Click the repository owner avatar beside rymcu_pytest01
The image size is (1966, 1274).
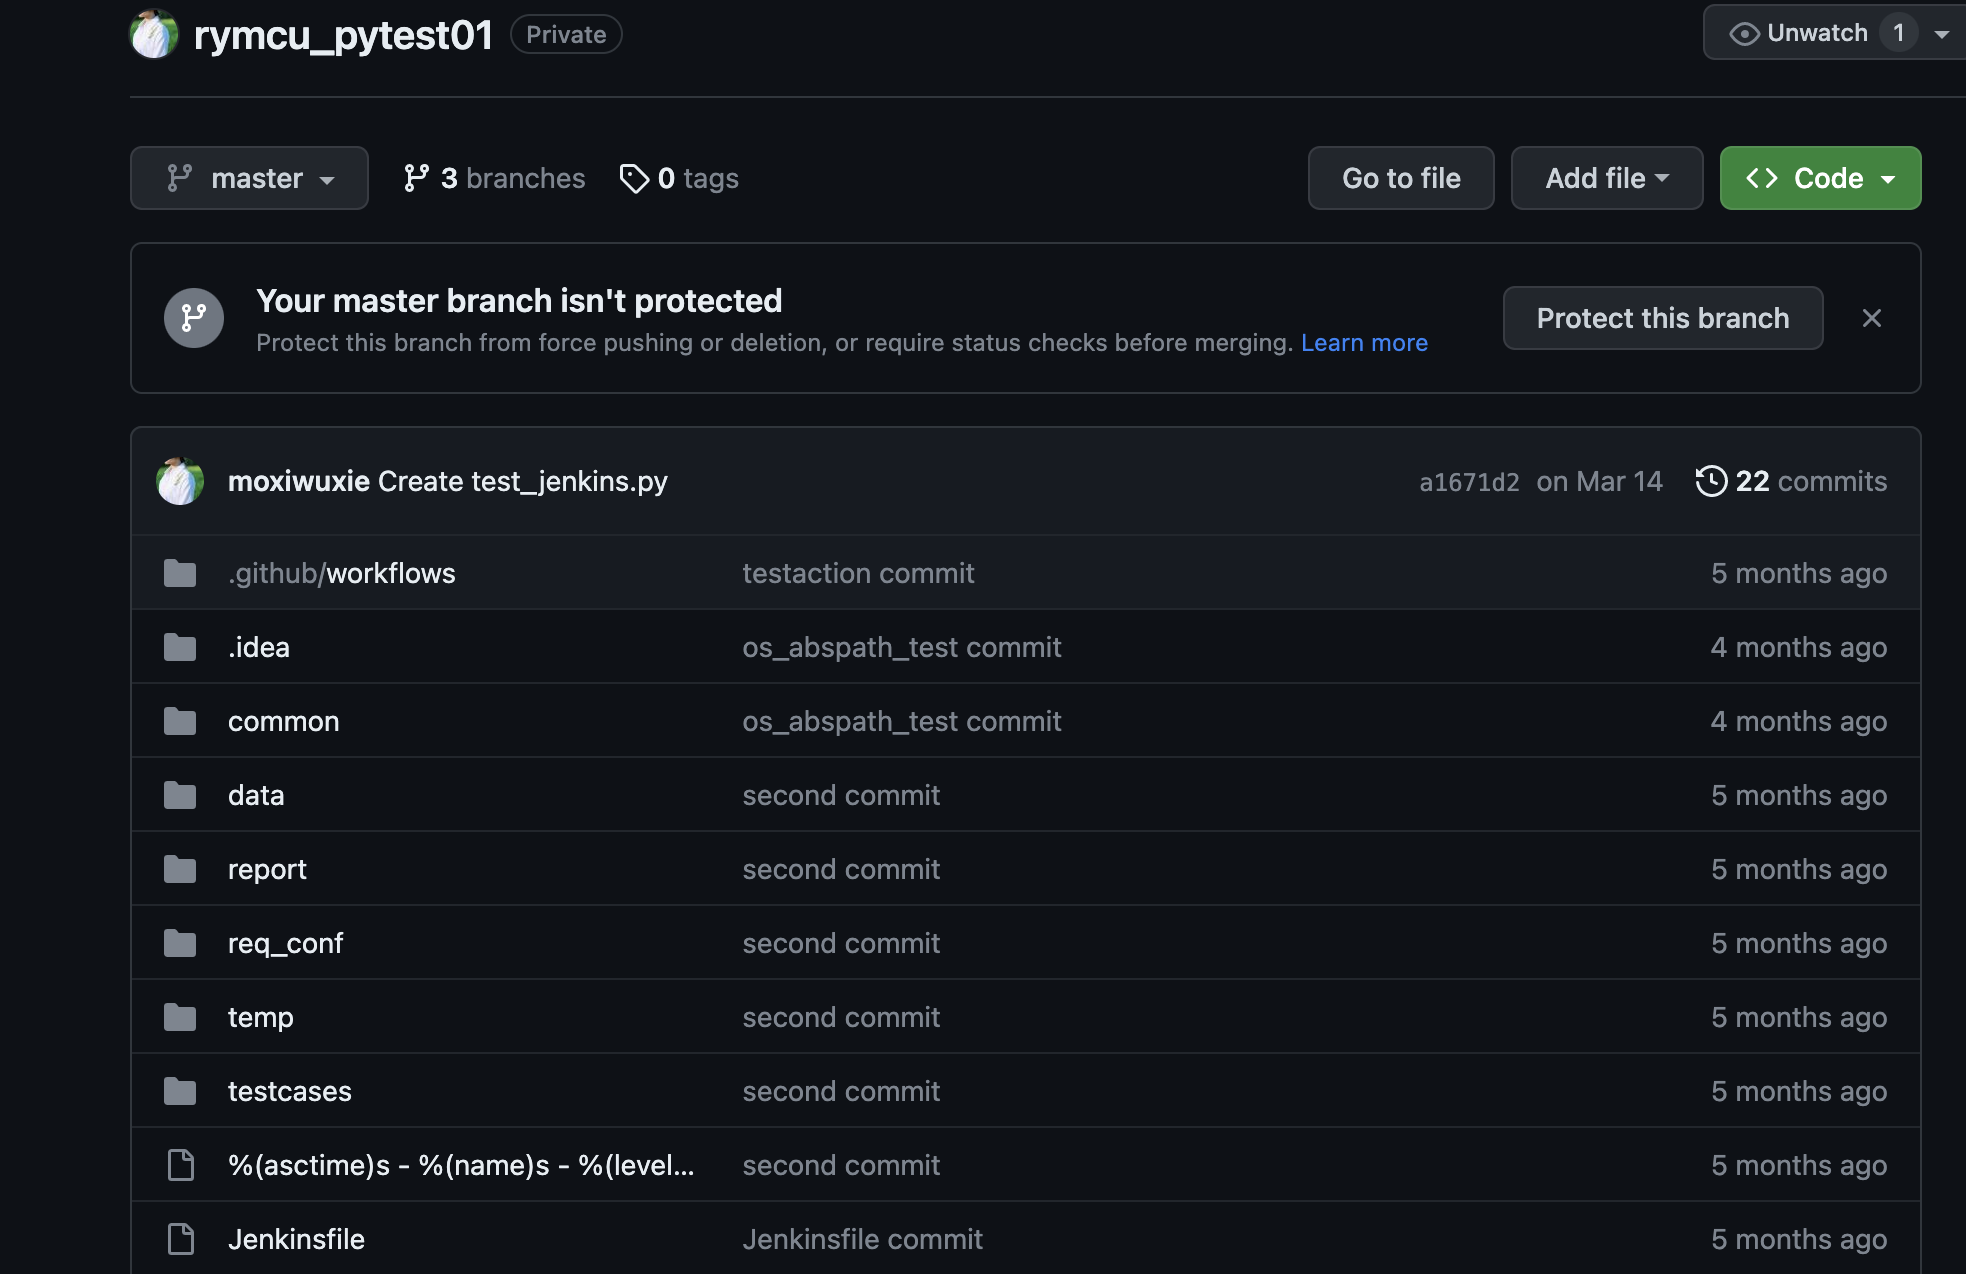pos(154,34)
